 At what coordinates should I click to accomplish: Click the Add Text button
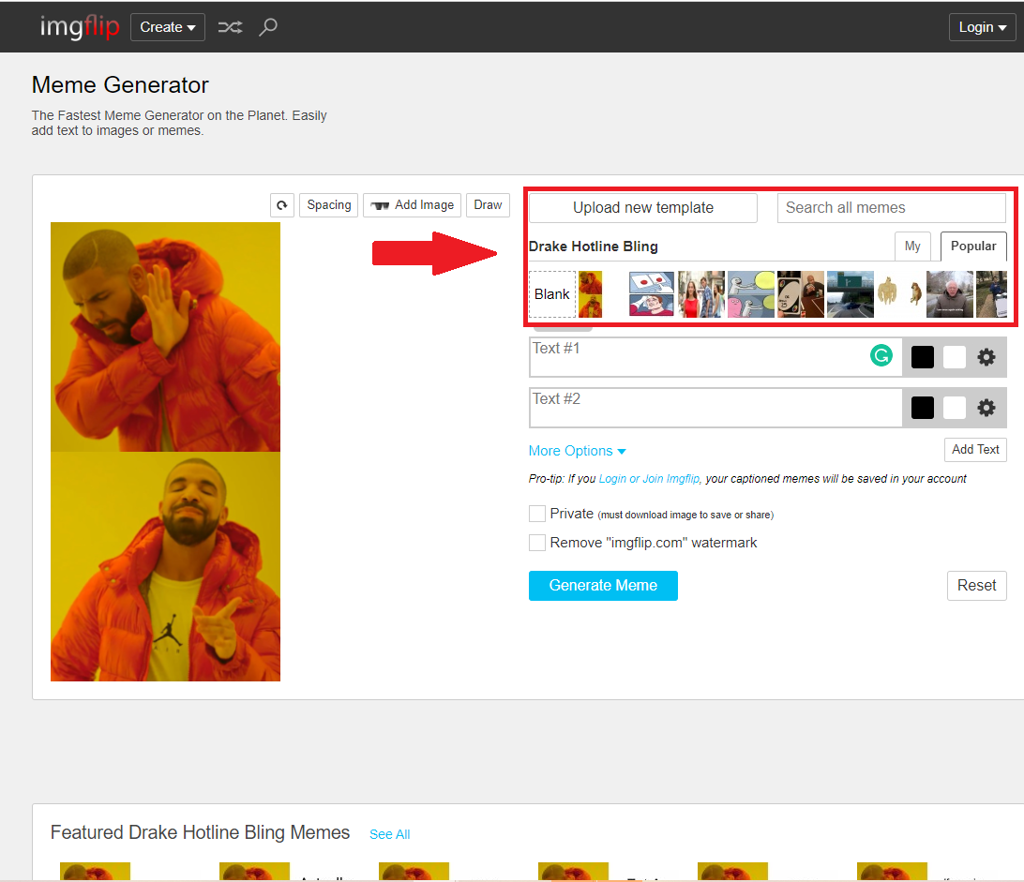point(975,450)
